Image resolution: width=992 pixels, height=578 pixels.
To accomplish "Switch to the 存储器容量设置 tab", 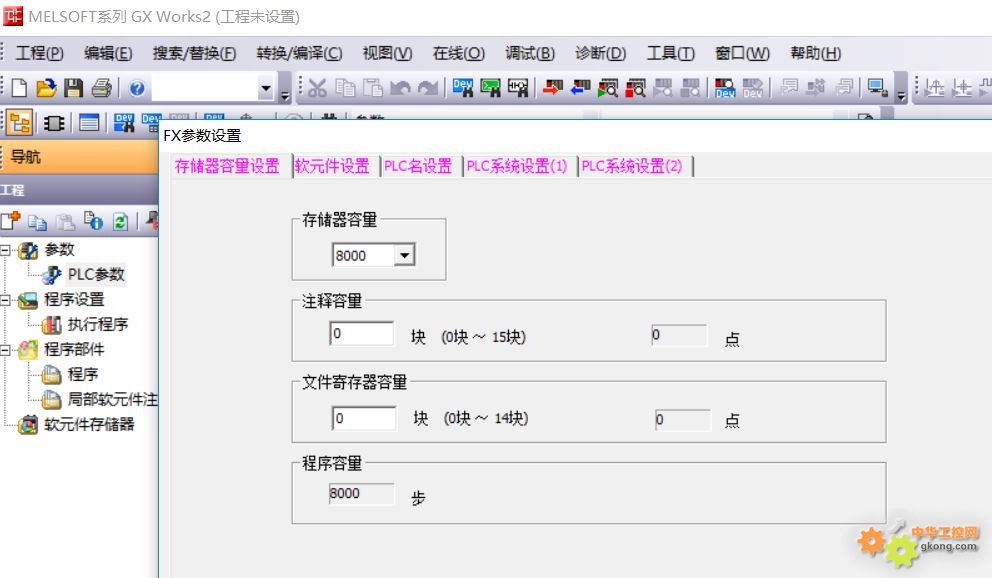I will pos(227,166).
